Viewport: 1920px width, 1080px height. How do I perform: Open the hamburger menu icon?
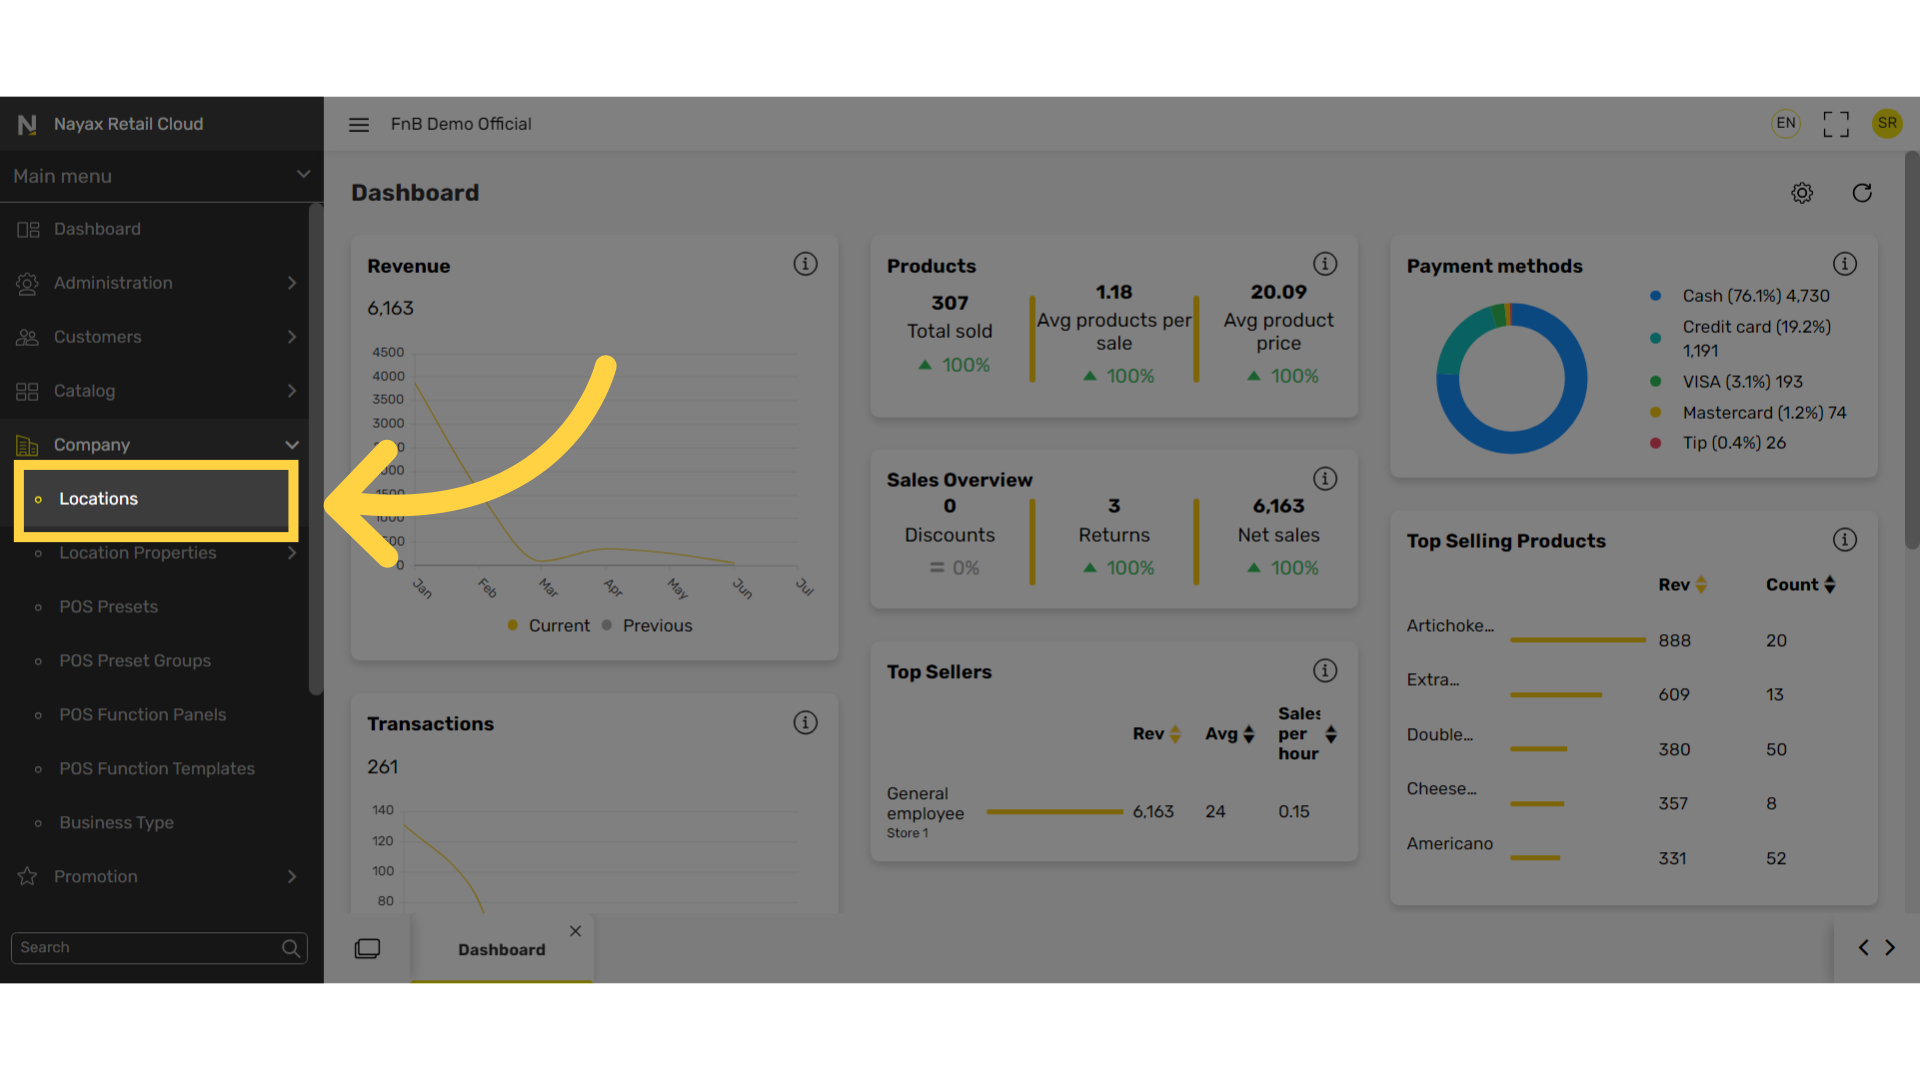[359, 124]
